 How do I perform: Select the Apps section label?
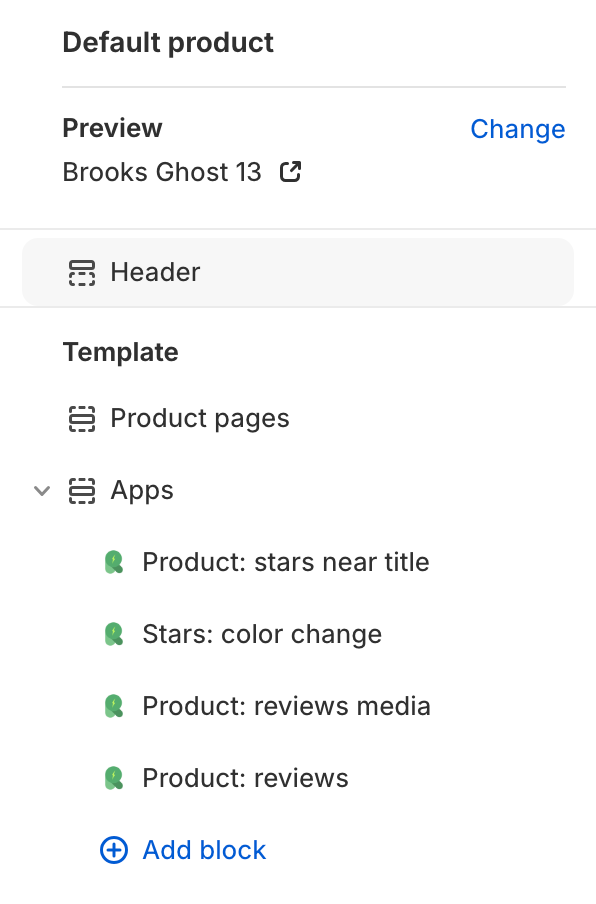pos(142,491)
